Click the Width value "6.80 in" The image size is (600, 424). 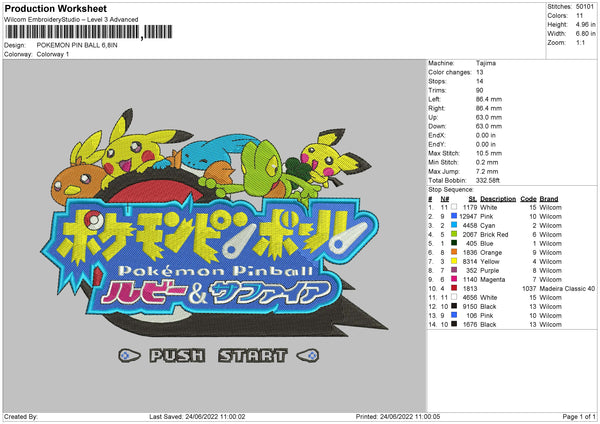pos(585,34)
